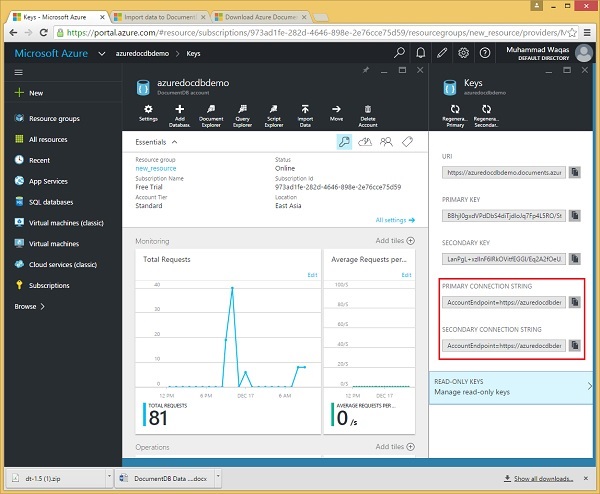Viewport: 600px width, 494px height.
Task: Open SQL databases in sidebar
Action: tap(44, 202)
